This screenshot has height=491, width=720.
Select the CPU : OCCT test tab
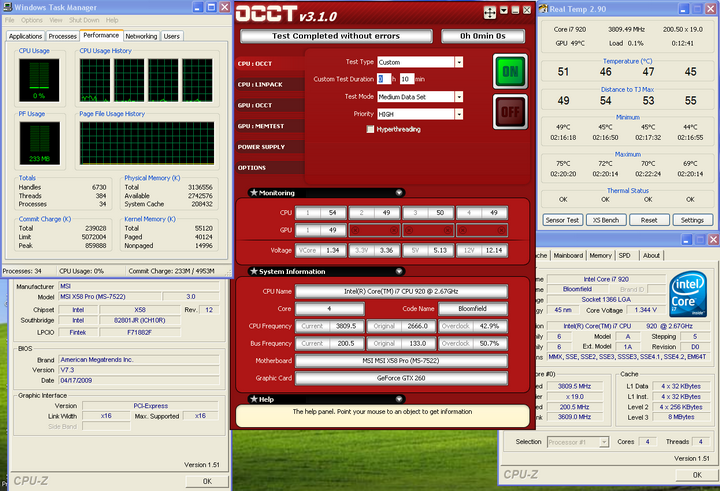pos(270,63)
